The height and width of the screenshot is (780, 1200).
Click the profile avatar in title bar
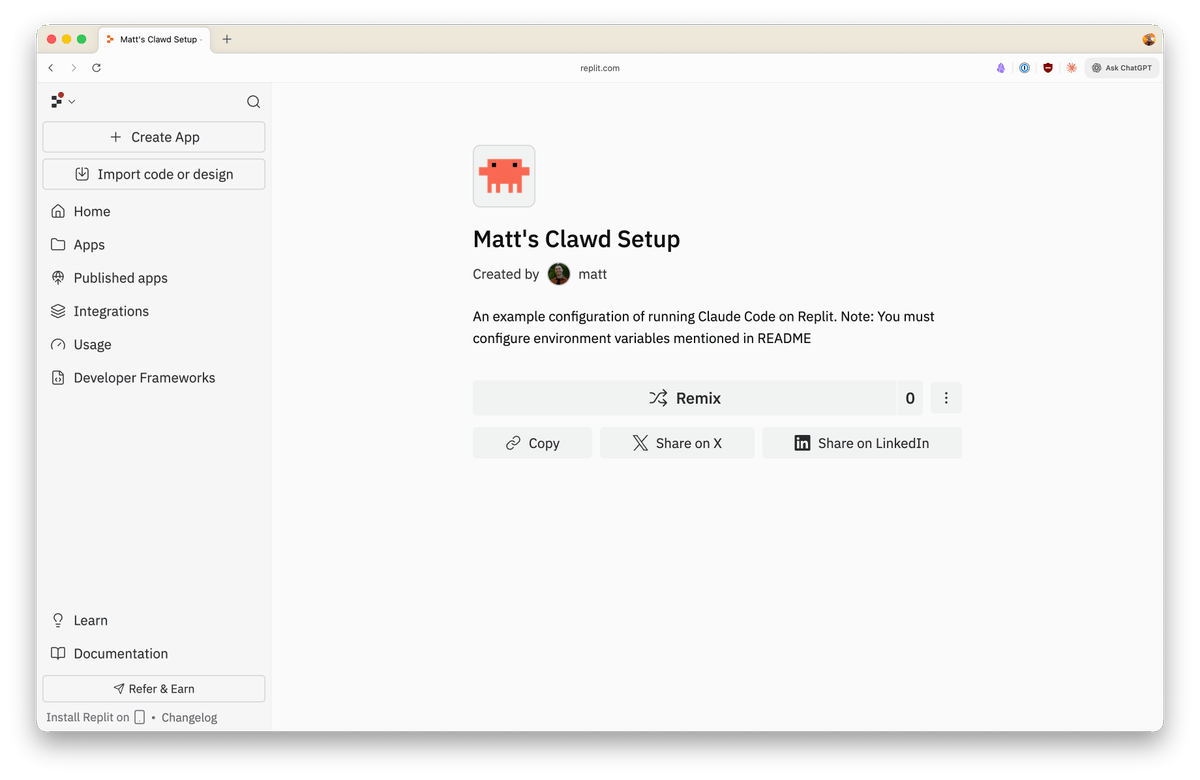1149,39
